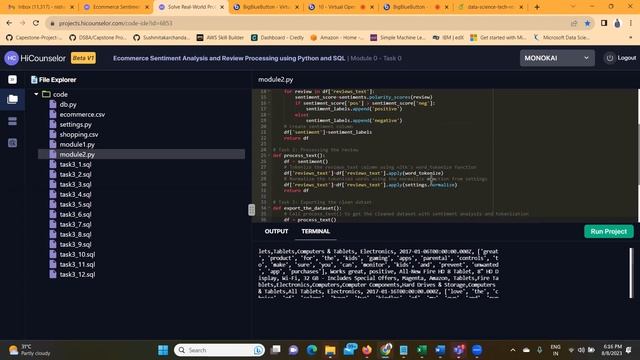Click the Run Project button
The height and width of the screenshot is (360, 640).
tap(609, 231)
